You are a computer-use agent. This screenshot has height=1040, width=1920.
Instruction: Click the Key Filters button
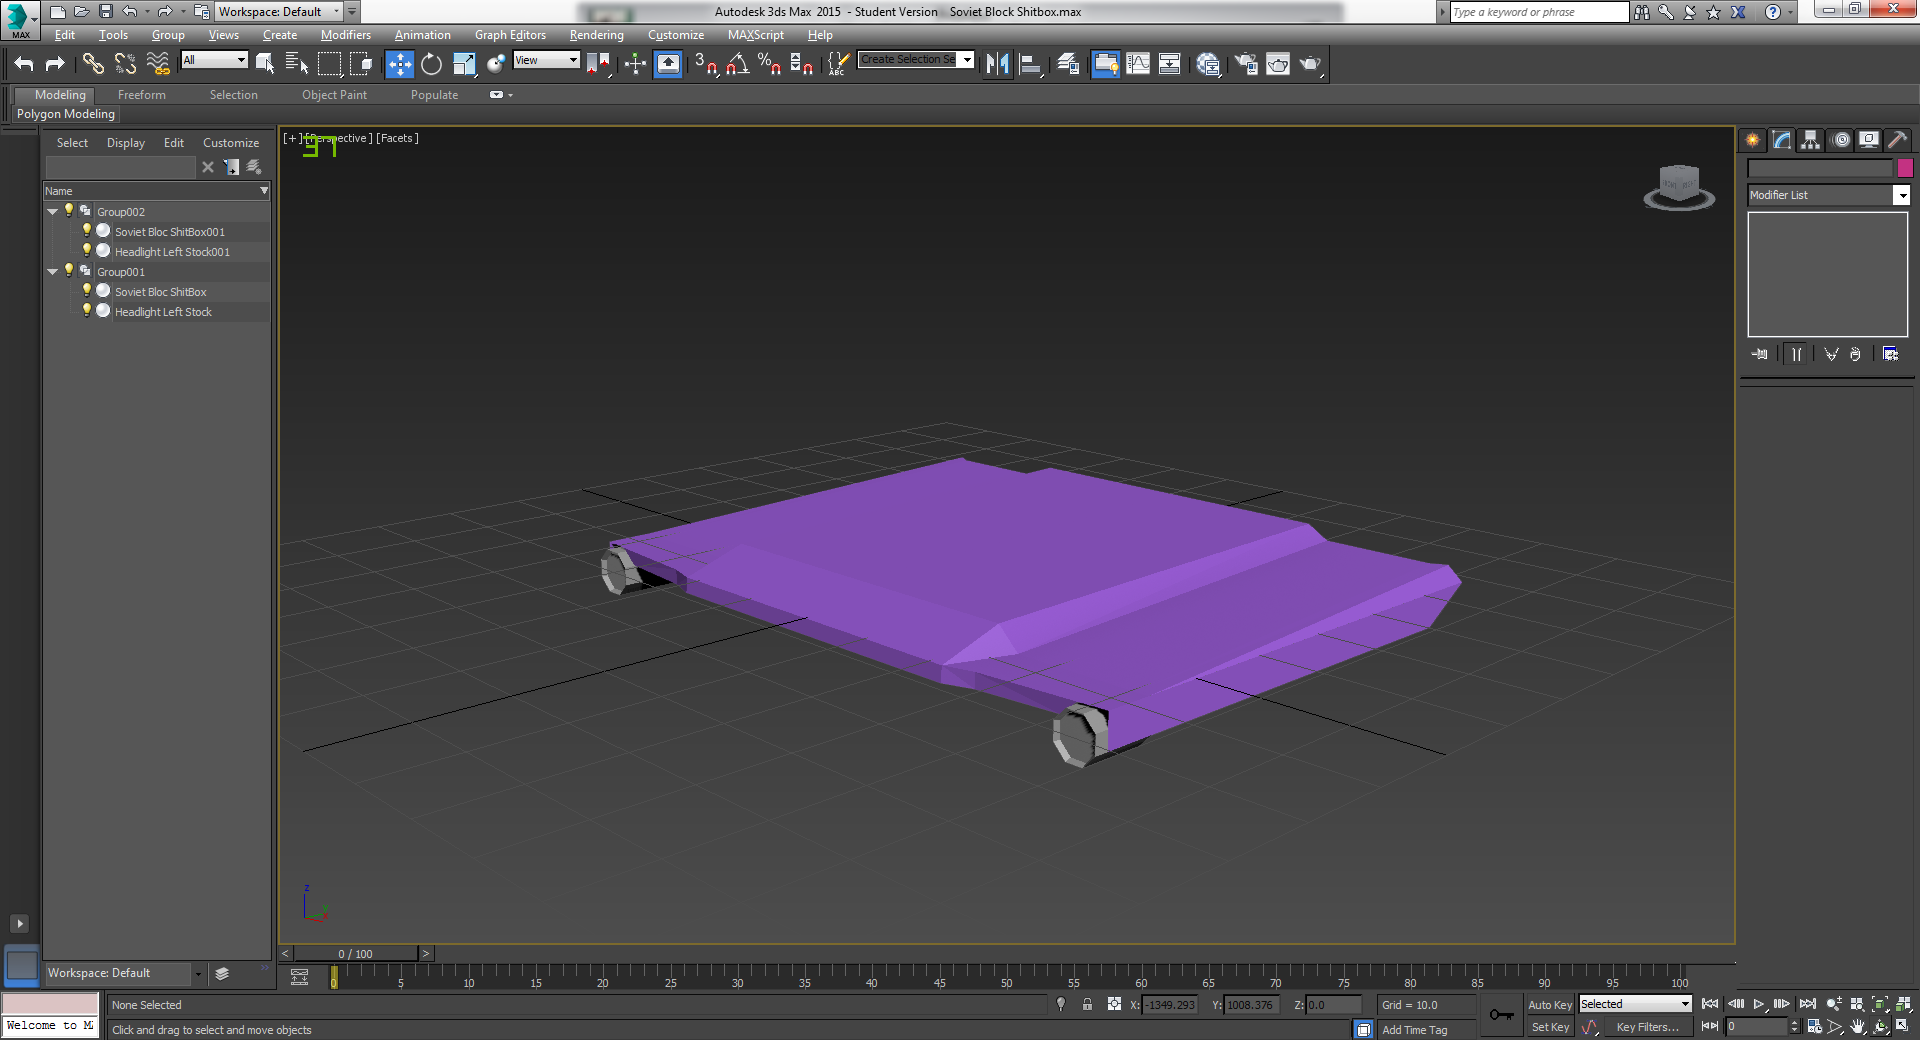coord(1646,1027)
